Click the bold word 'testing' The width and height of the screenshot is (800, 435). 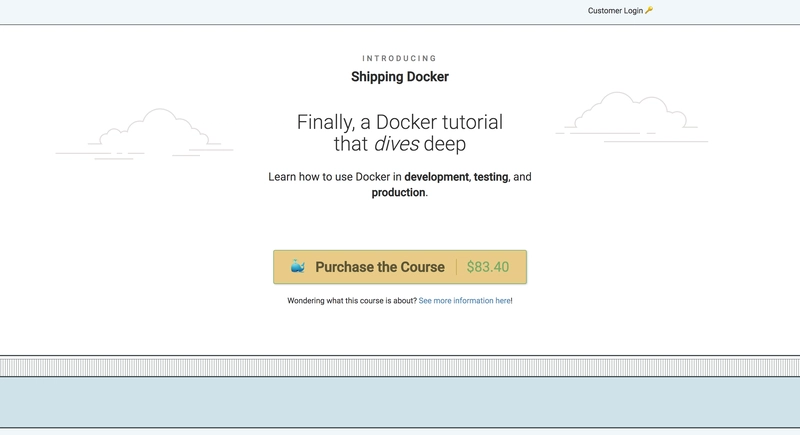491,177
